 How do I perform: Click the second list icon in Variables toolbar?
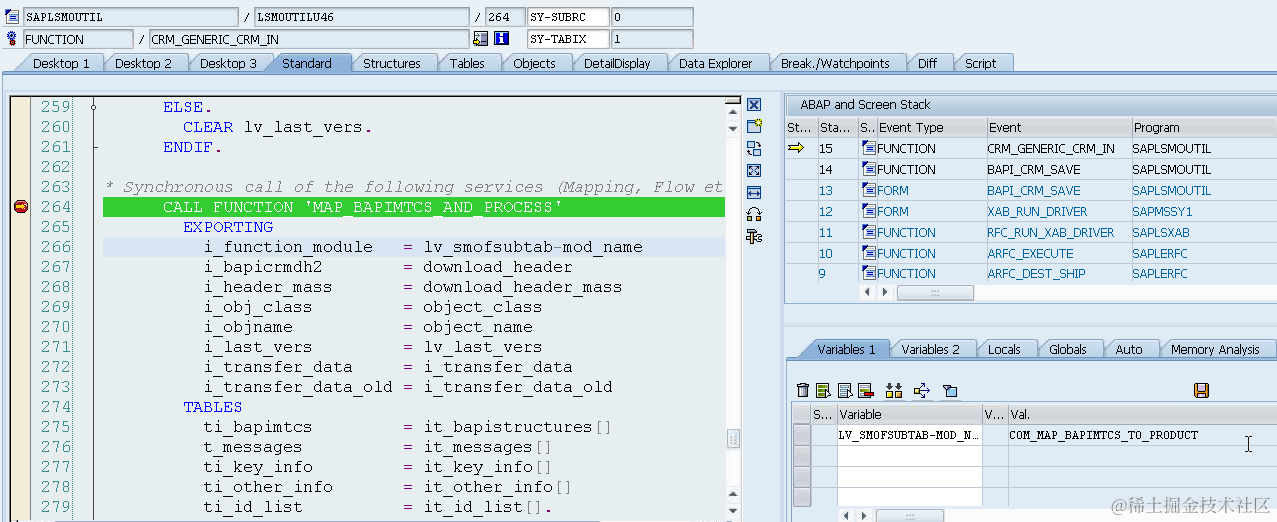[x=845, y=390]
